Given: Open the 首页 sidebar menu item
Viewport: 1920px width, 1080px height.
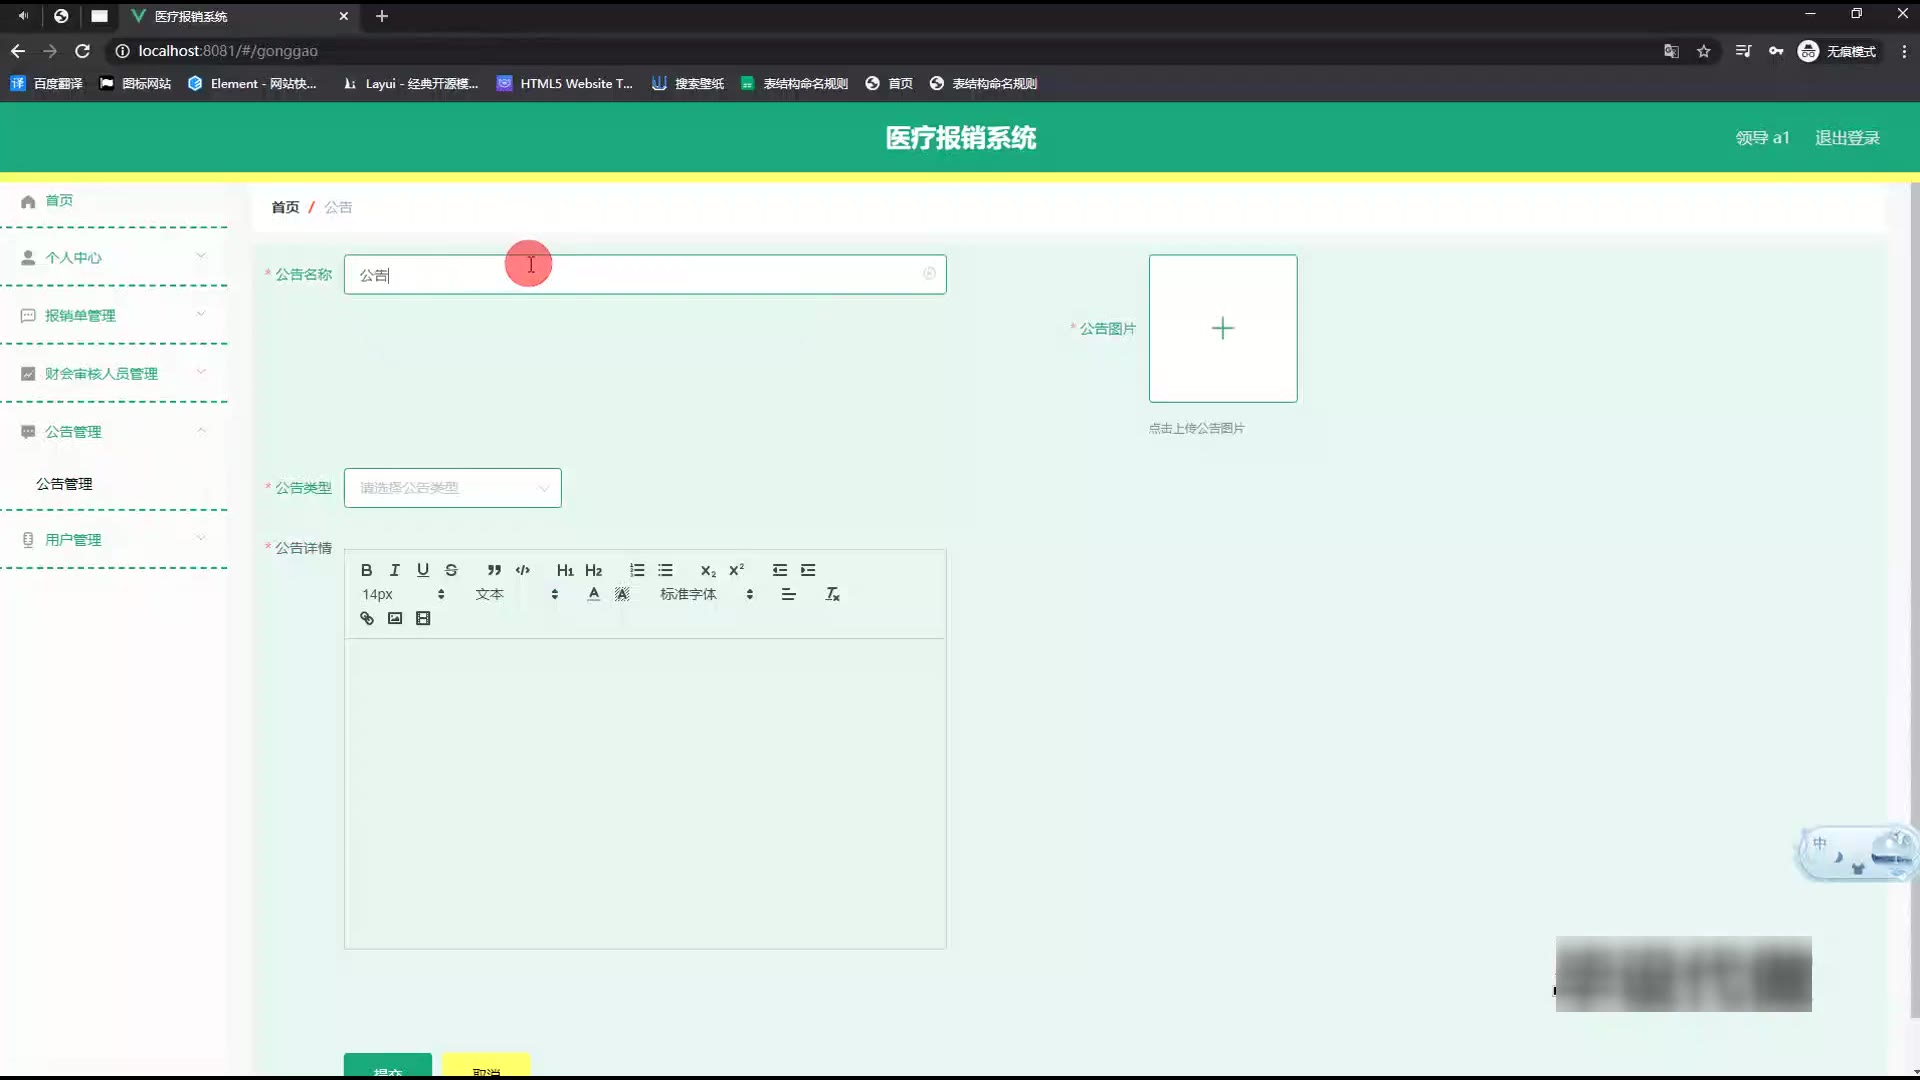Looking at the screenshot, I should coord(58,200).
